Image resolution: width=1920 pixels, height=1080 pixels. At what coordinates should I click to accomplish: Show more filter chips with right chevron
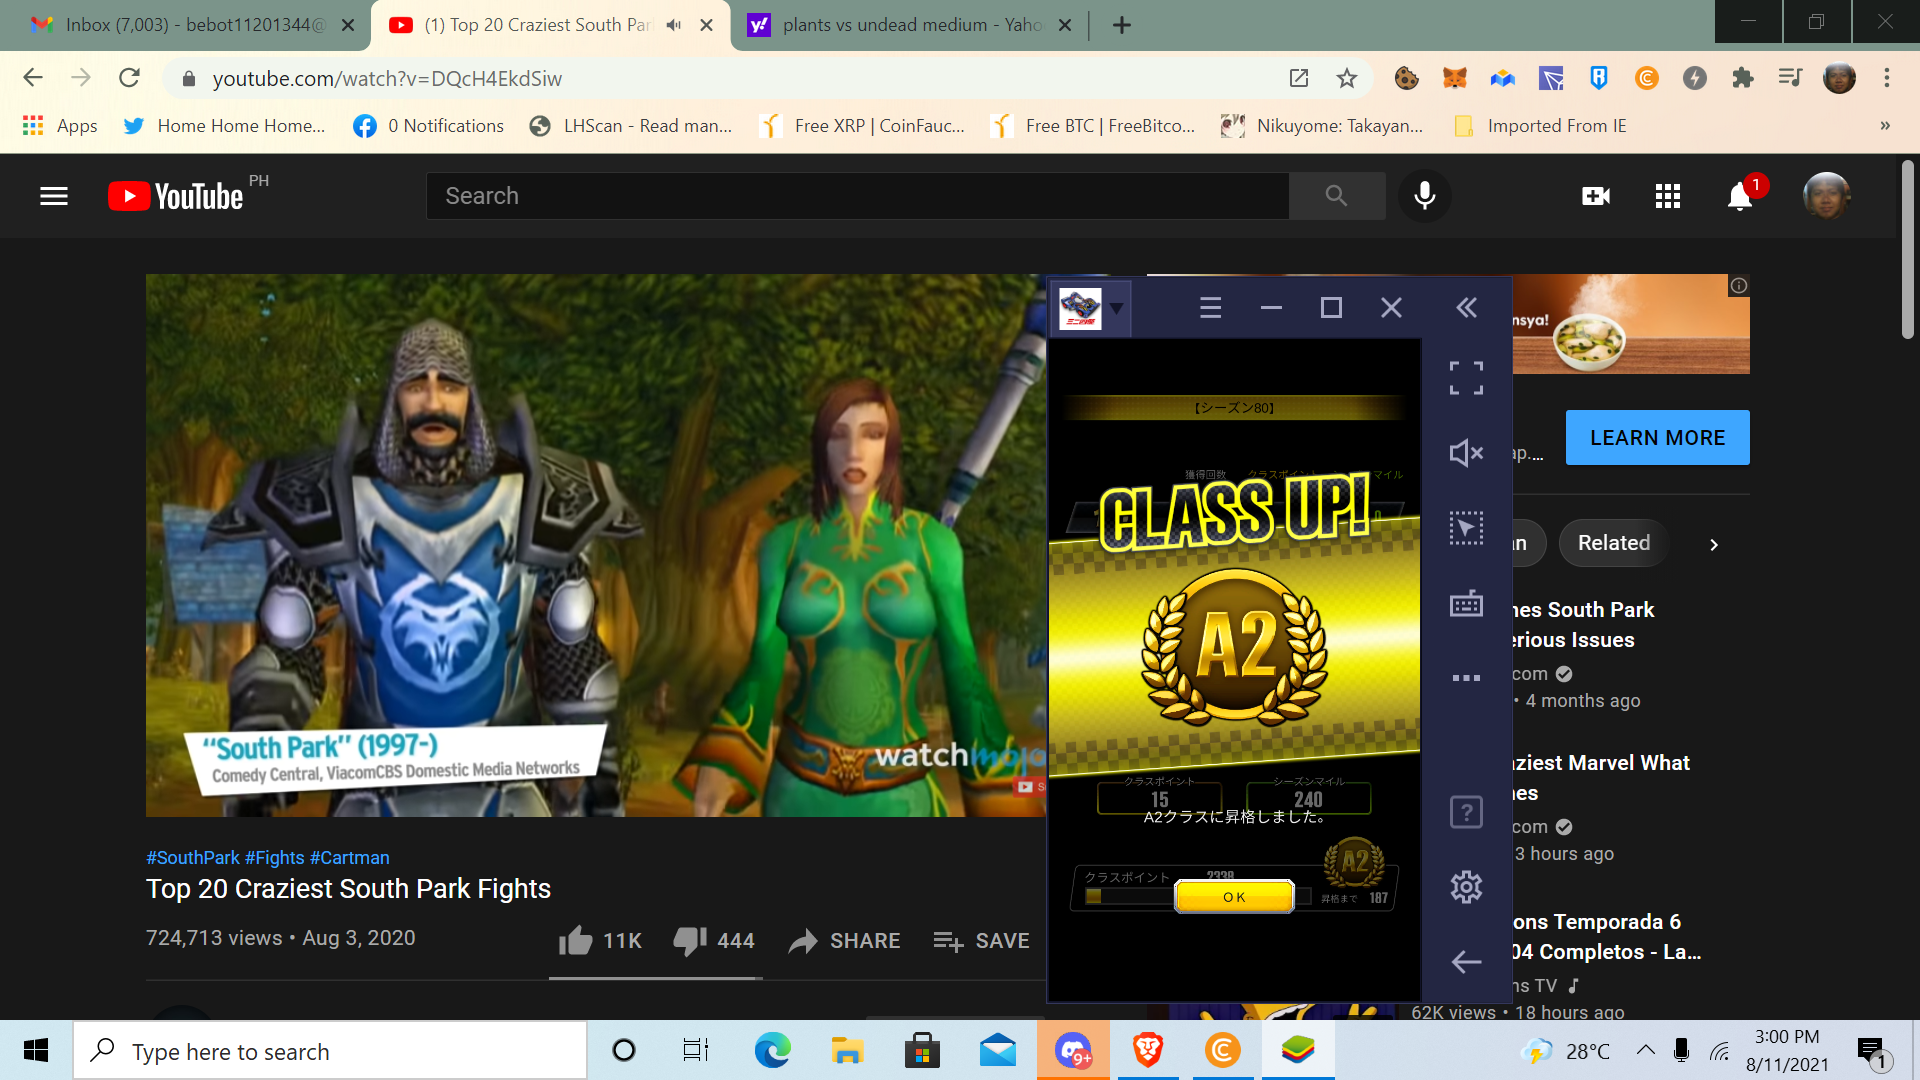(1714, 545)
